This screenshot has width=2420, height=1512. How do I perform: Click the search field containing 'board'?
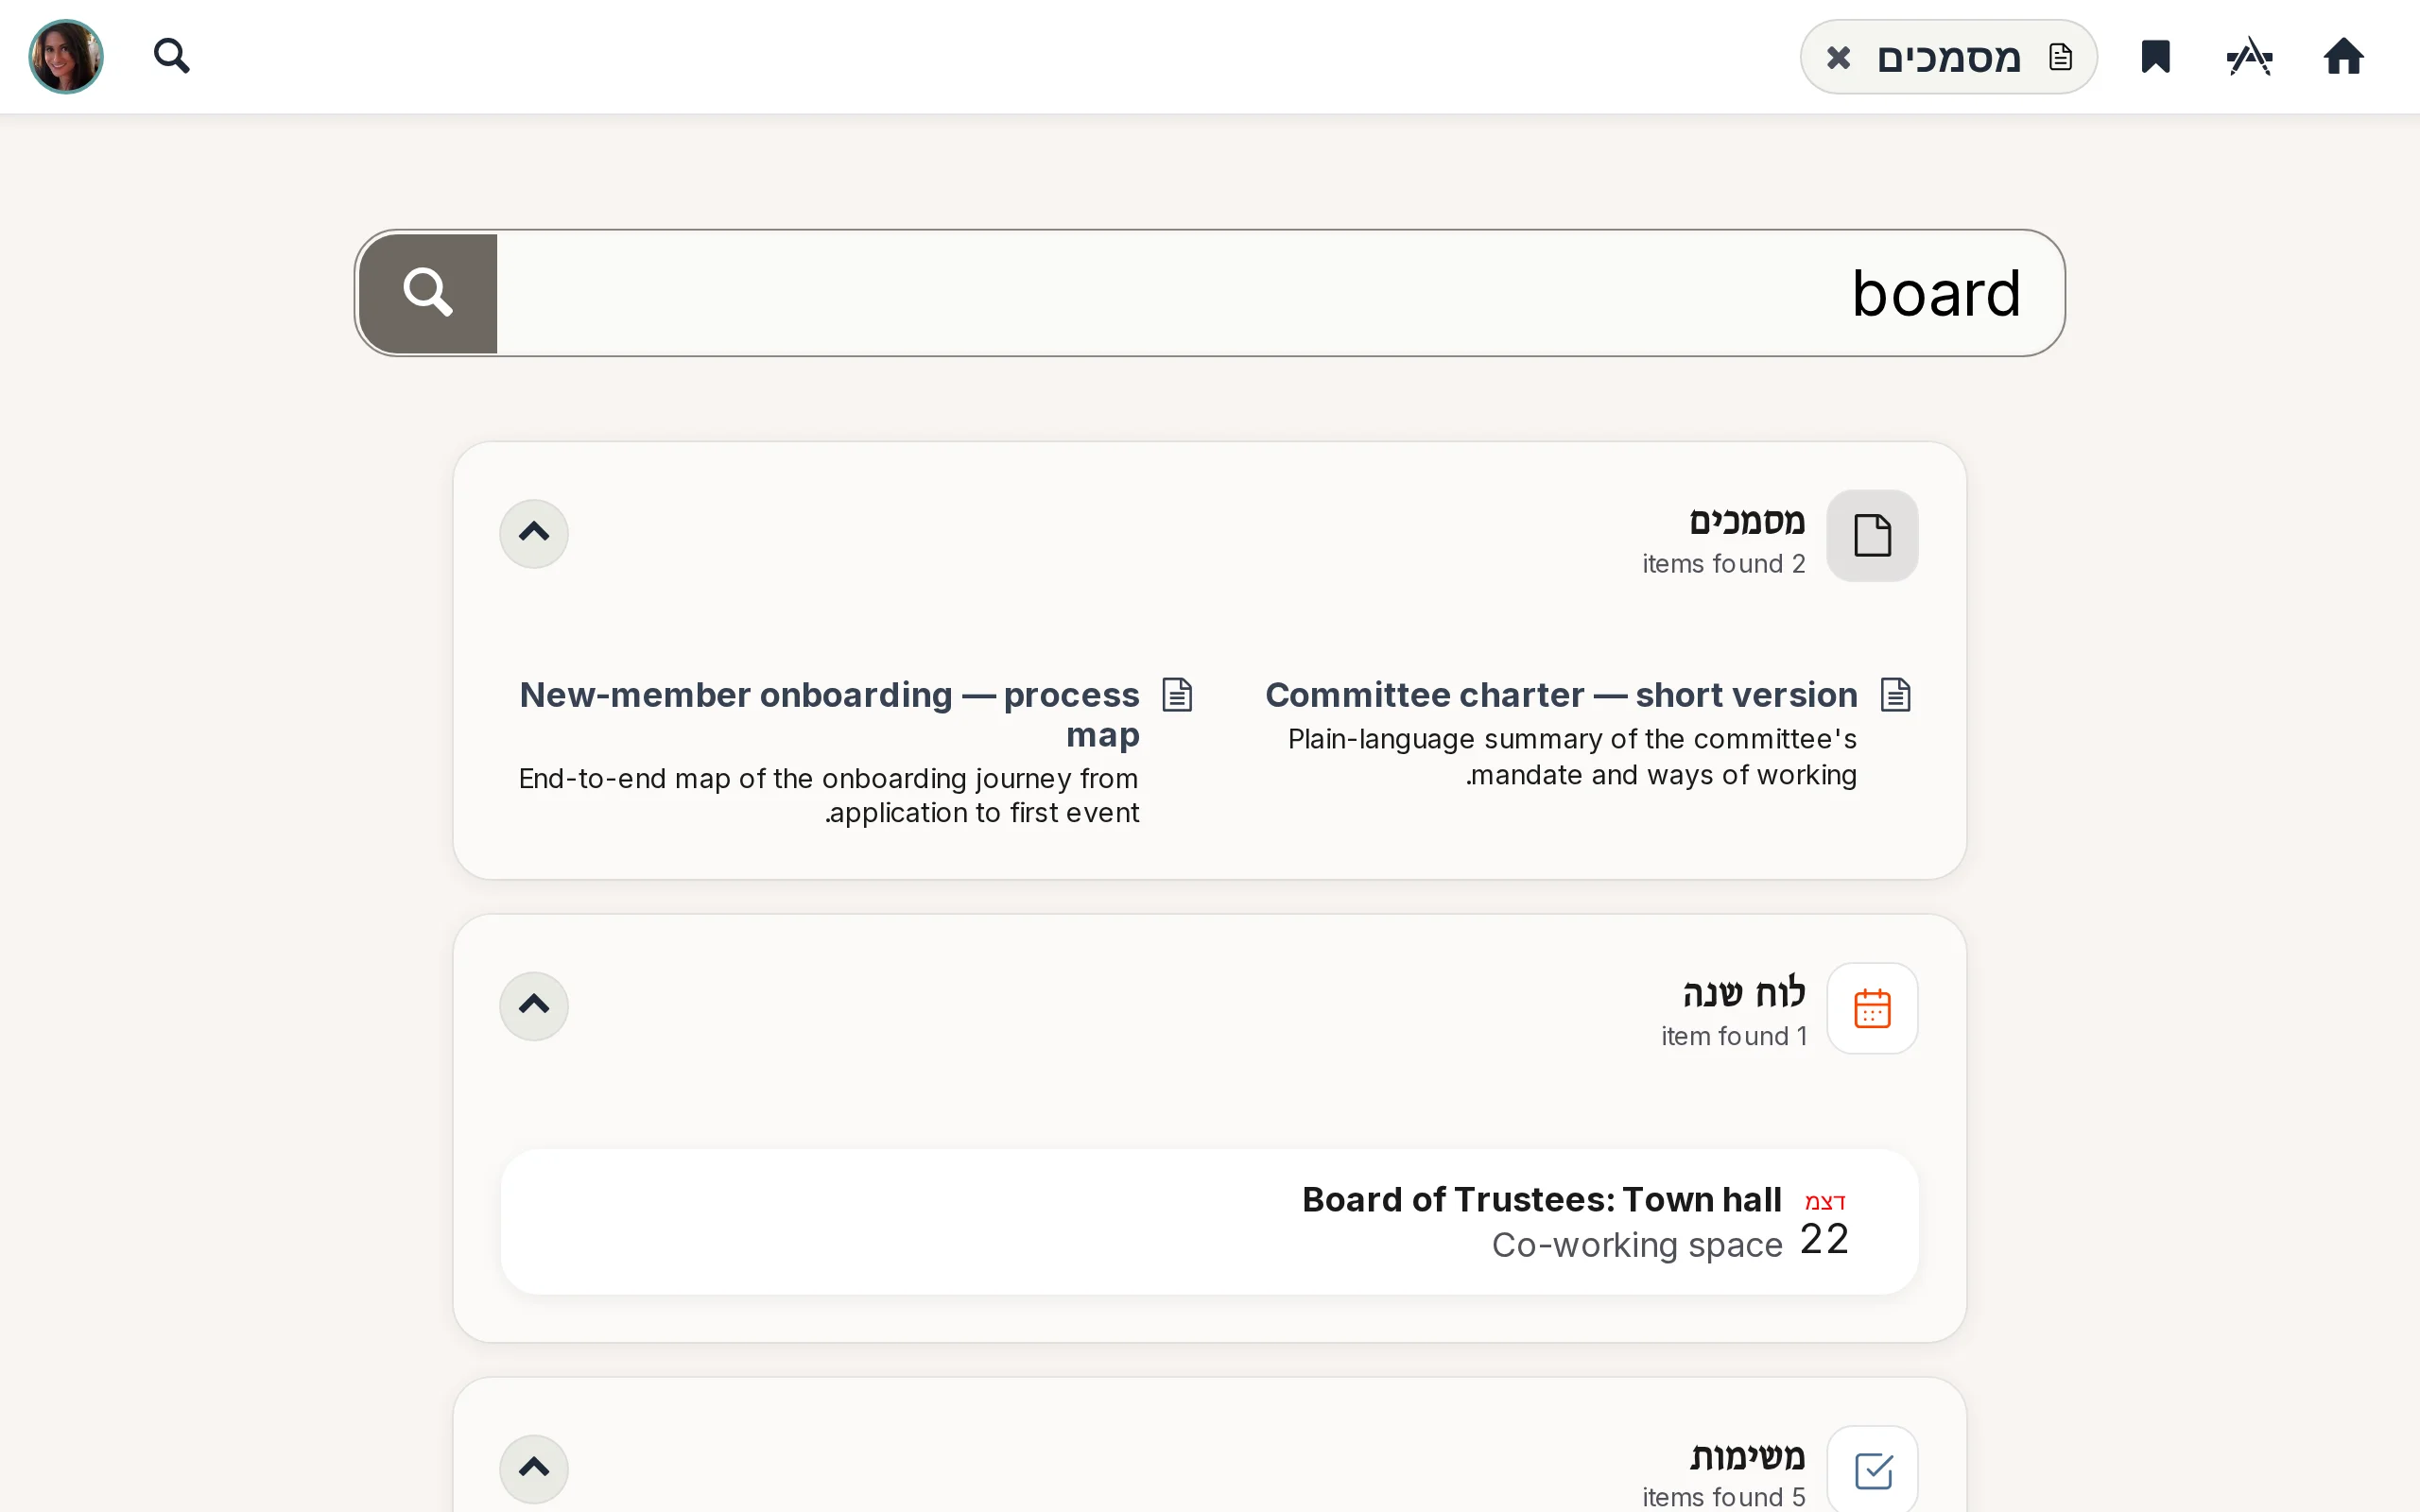tap(1280, 293)
